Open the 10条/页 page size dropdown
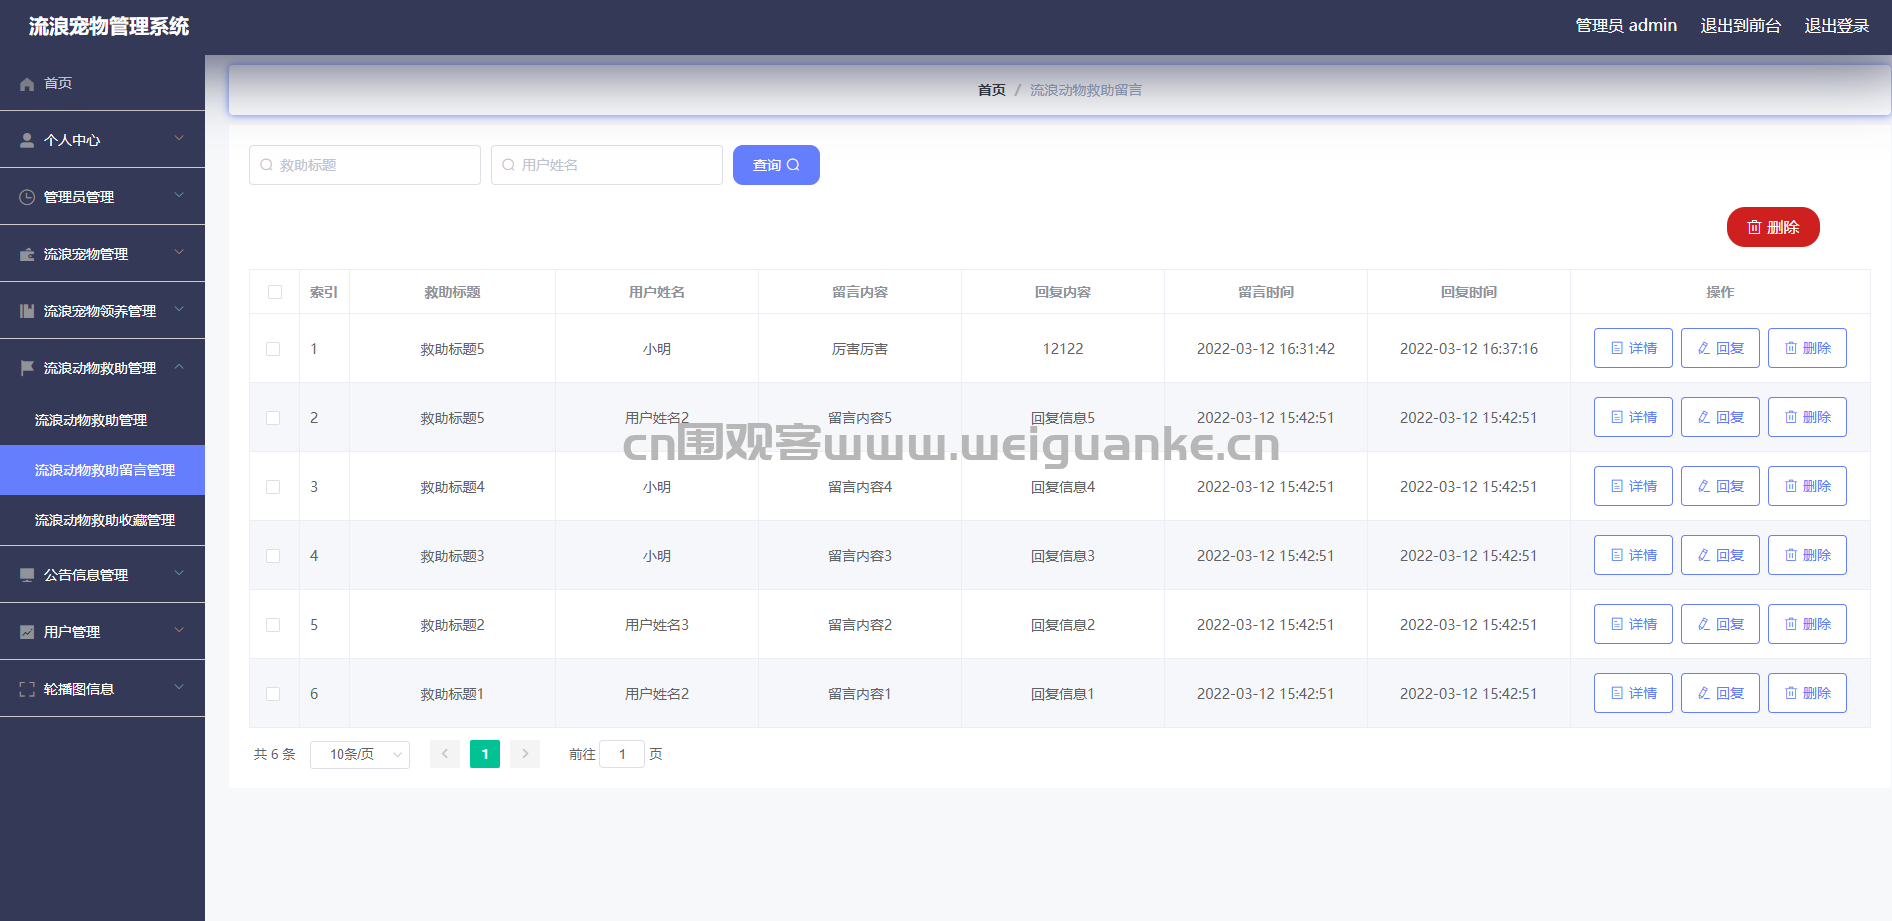This screenshot has width=1892, height=921. pos(360,754)
